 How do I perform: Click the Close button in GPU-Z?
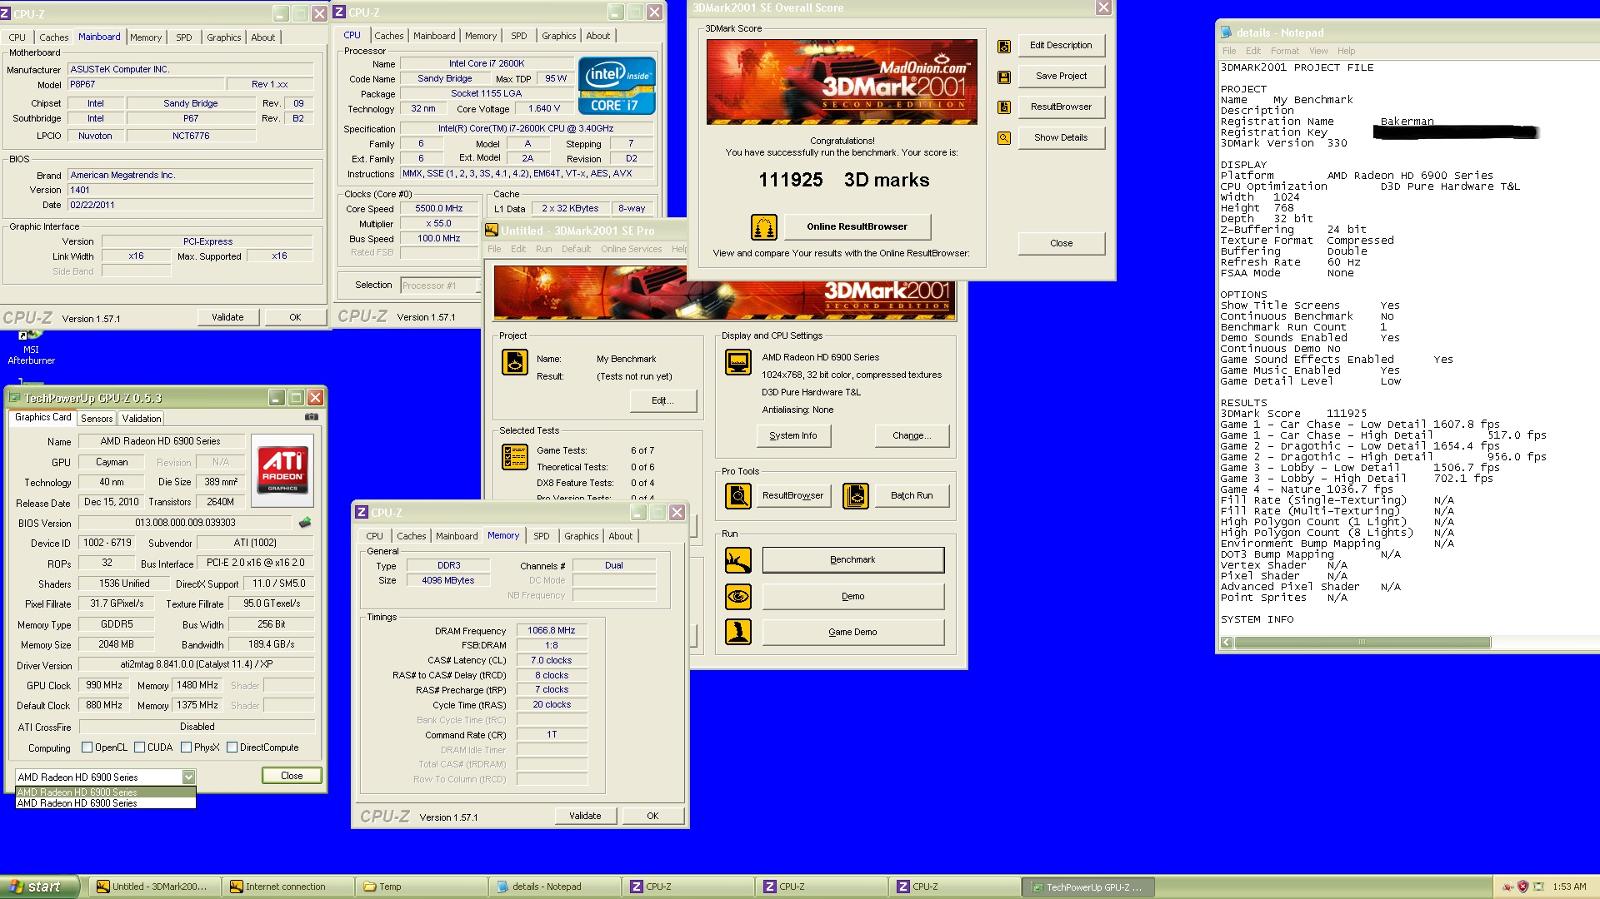pos(292,776)
